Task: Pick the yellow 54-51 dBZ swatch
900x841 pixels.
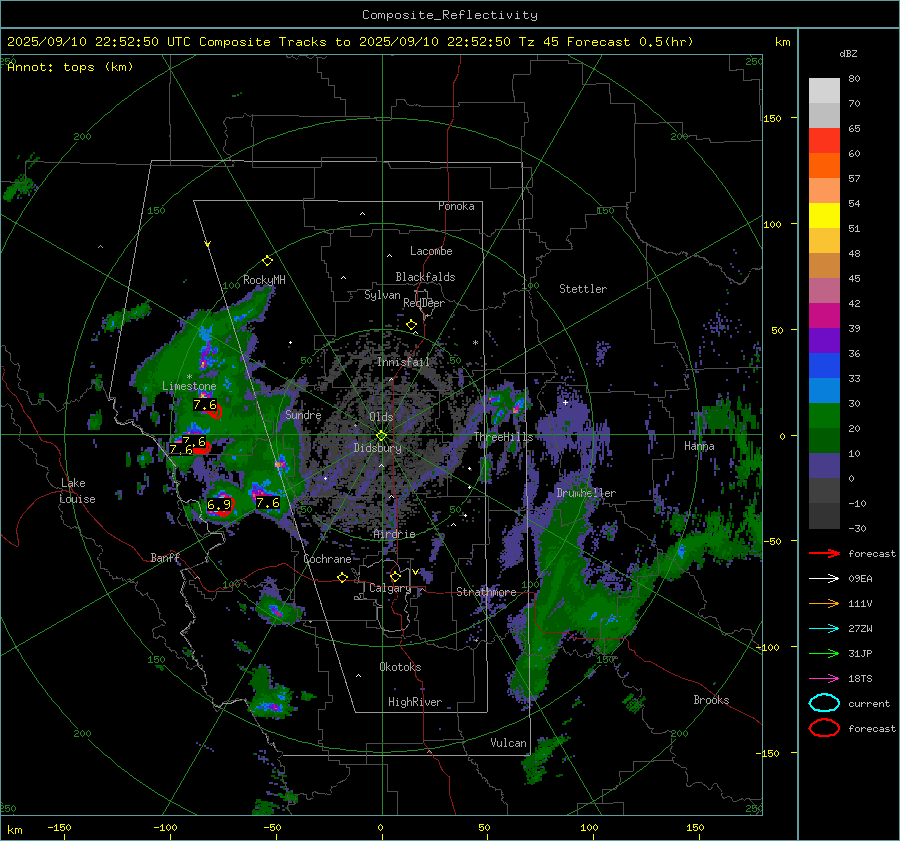Action: [x=824, y=216]
